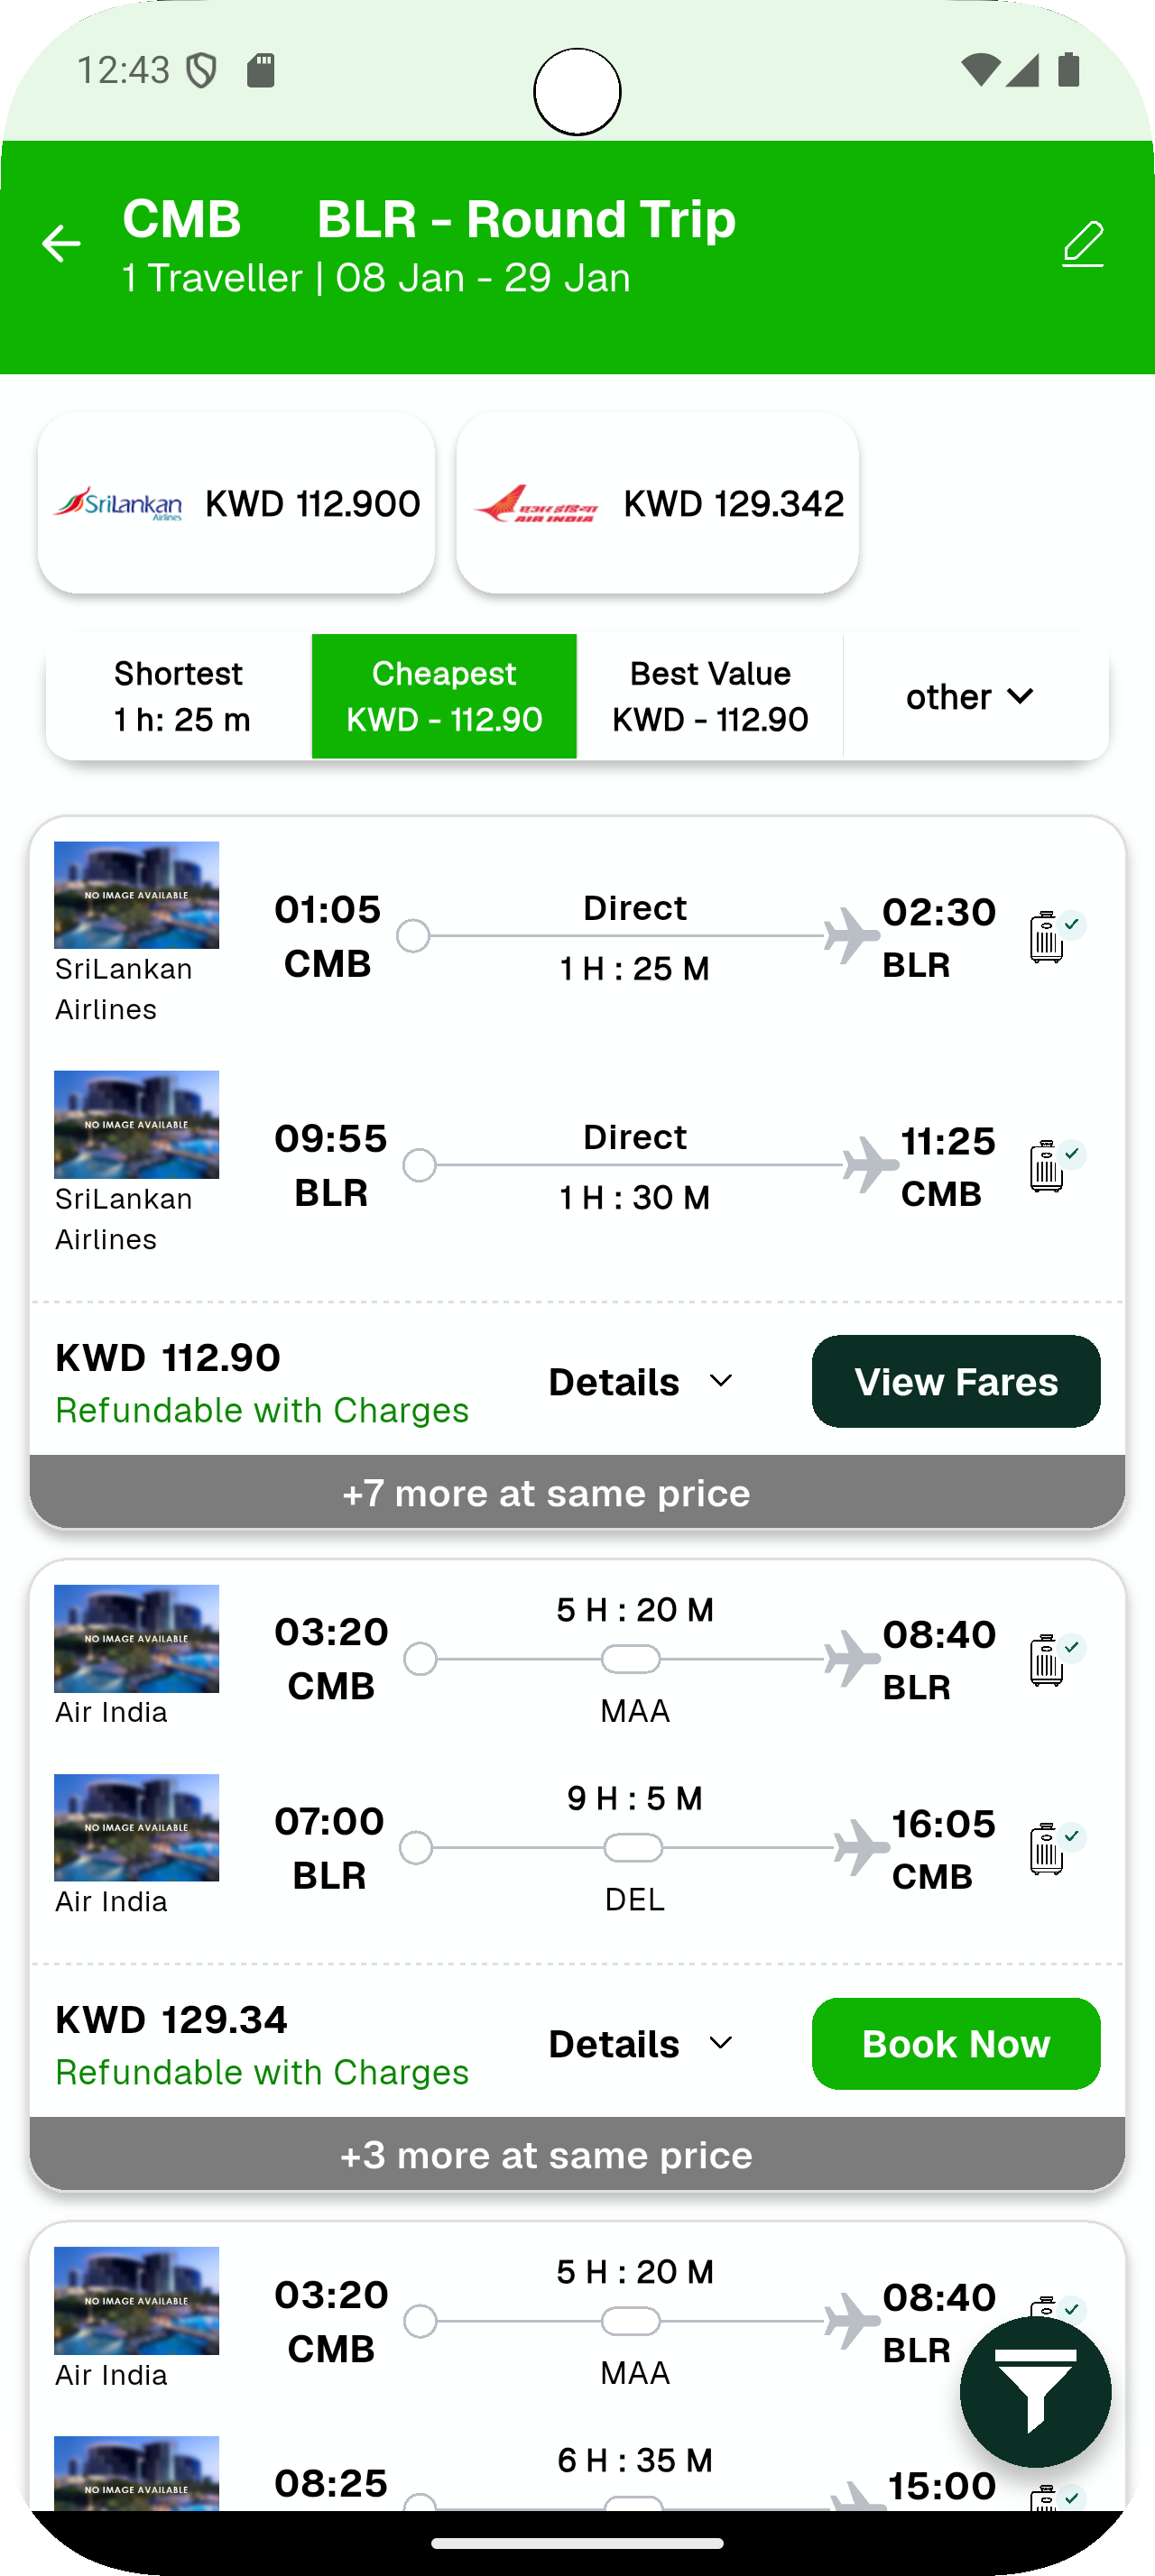
Task: Tap the Air India logo filter card
Action: 657,503
